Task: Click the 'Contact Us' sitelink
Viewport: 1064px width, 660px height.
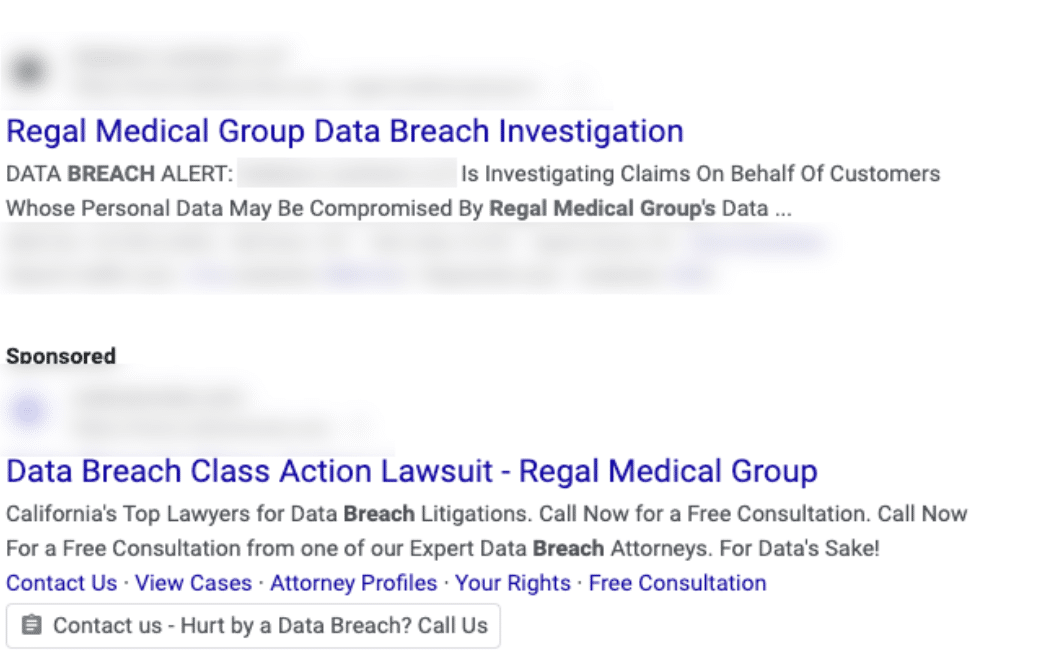Action: pos(61,583)
